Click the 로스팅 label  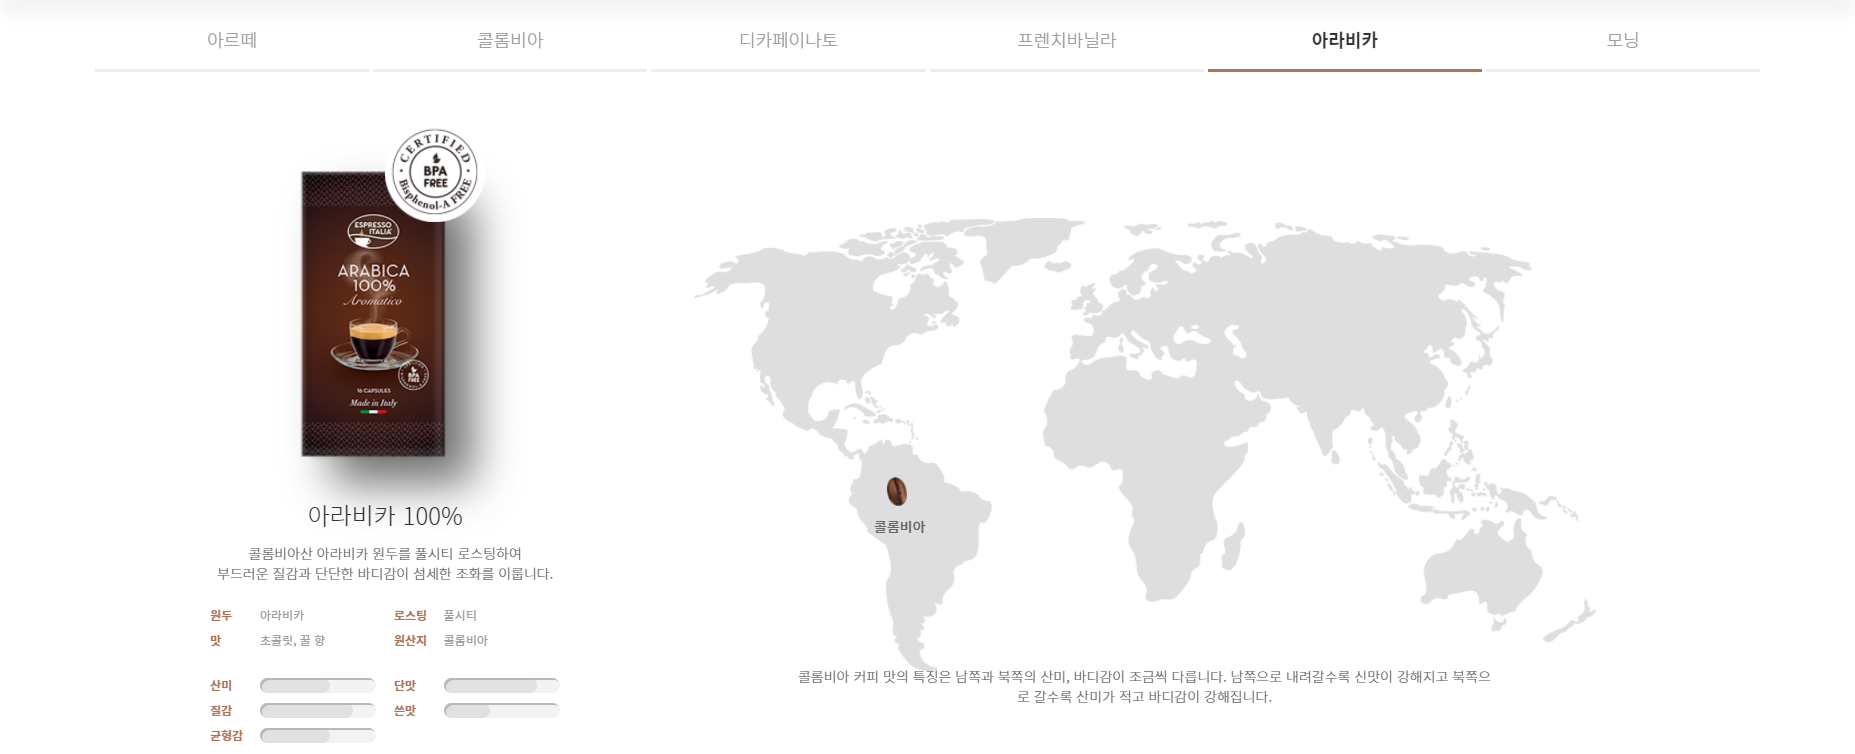[410, 615]
